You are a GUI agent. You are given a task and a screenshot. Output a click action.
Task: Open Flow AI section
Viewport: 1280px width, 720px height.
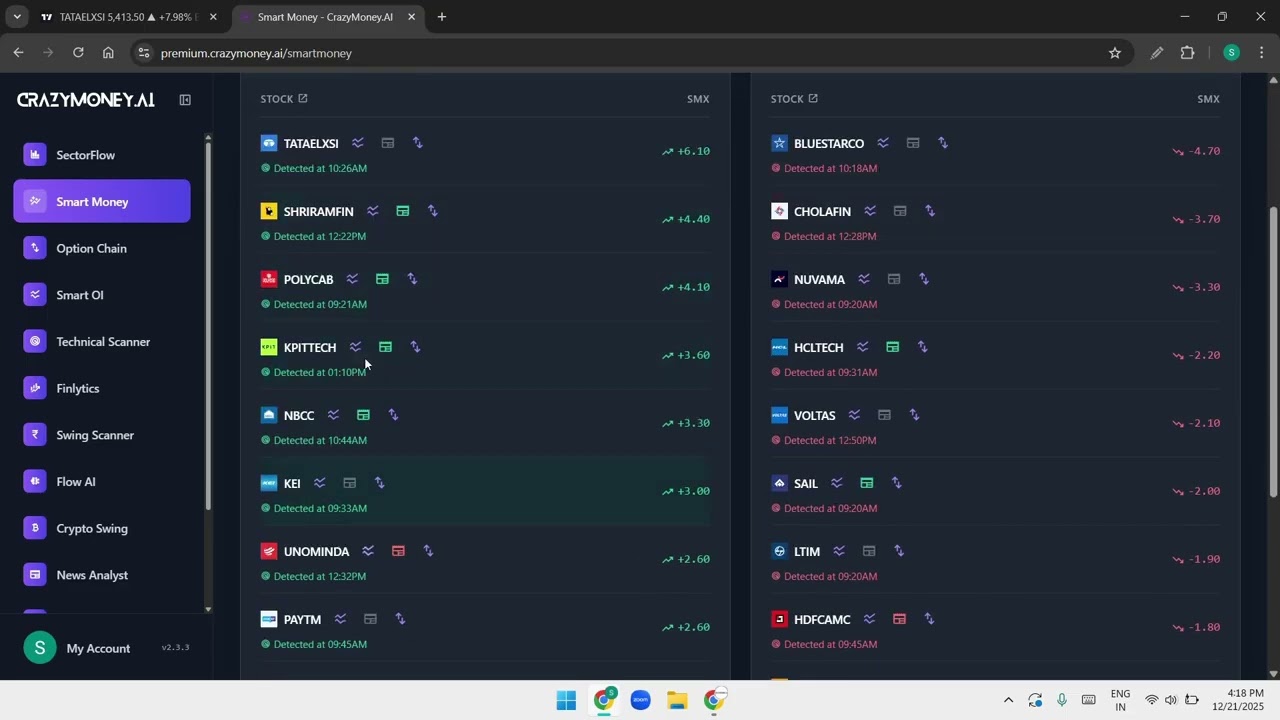pos(101,481)
